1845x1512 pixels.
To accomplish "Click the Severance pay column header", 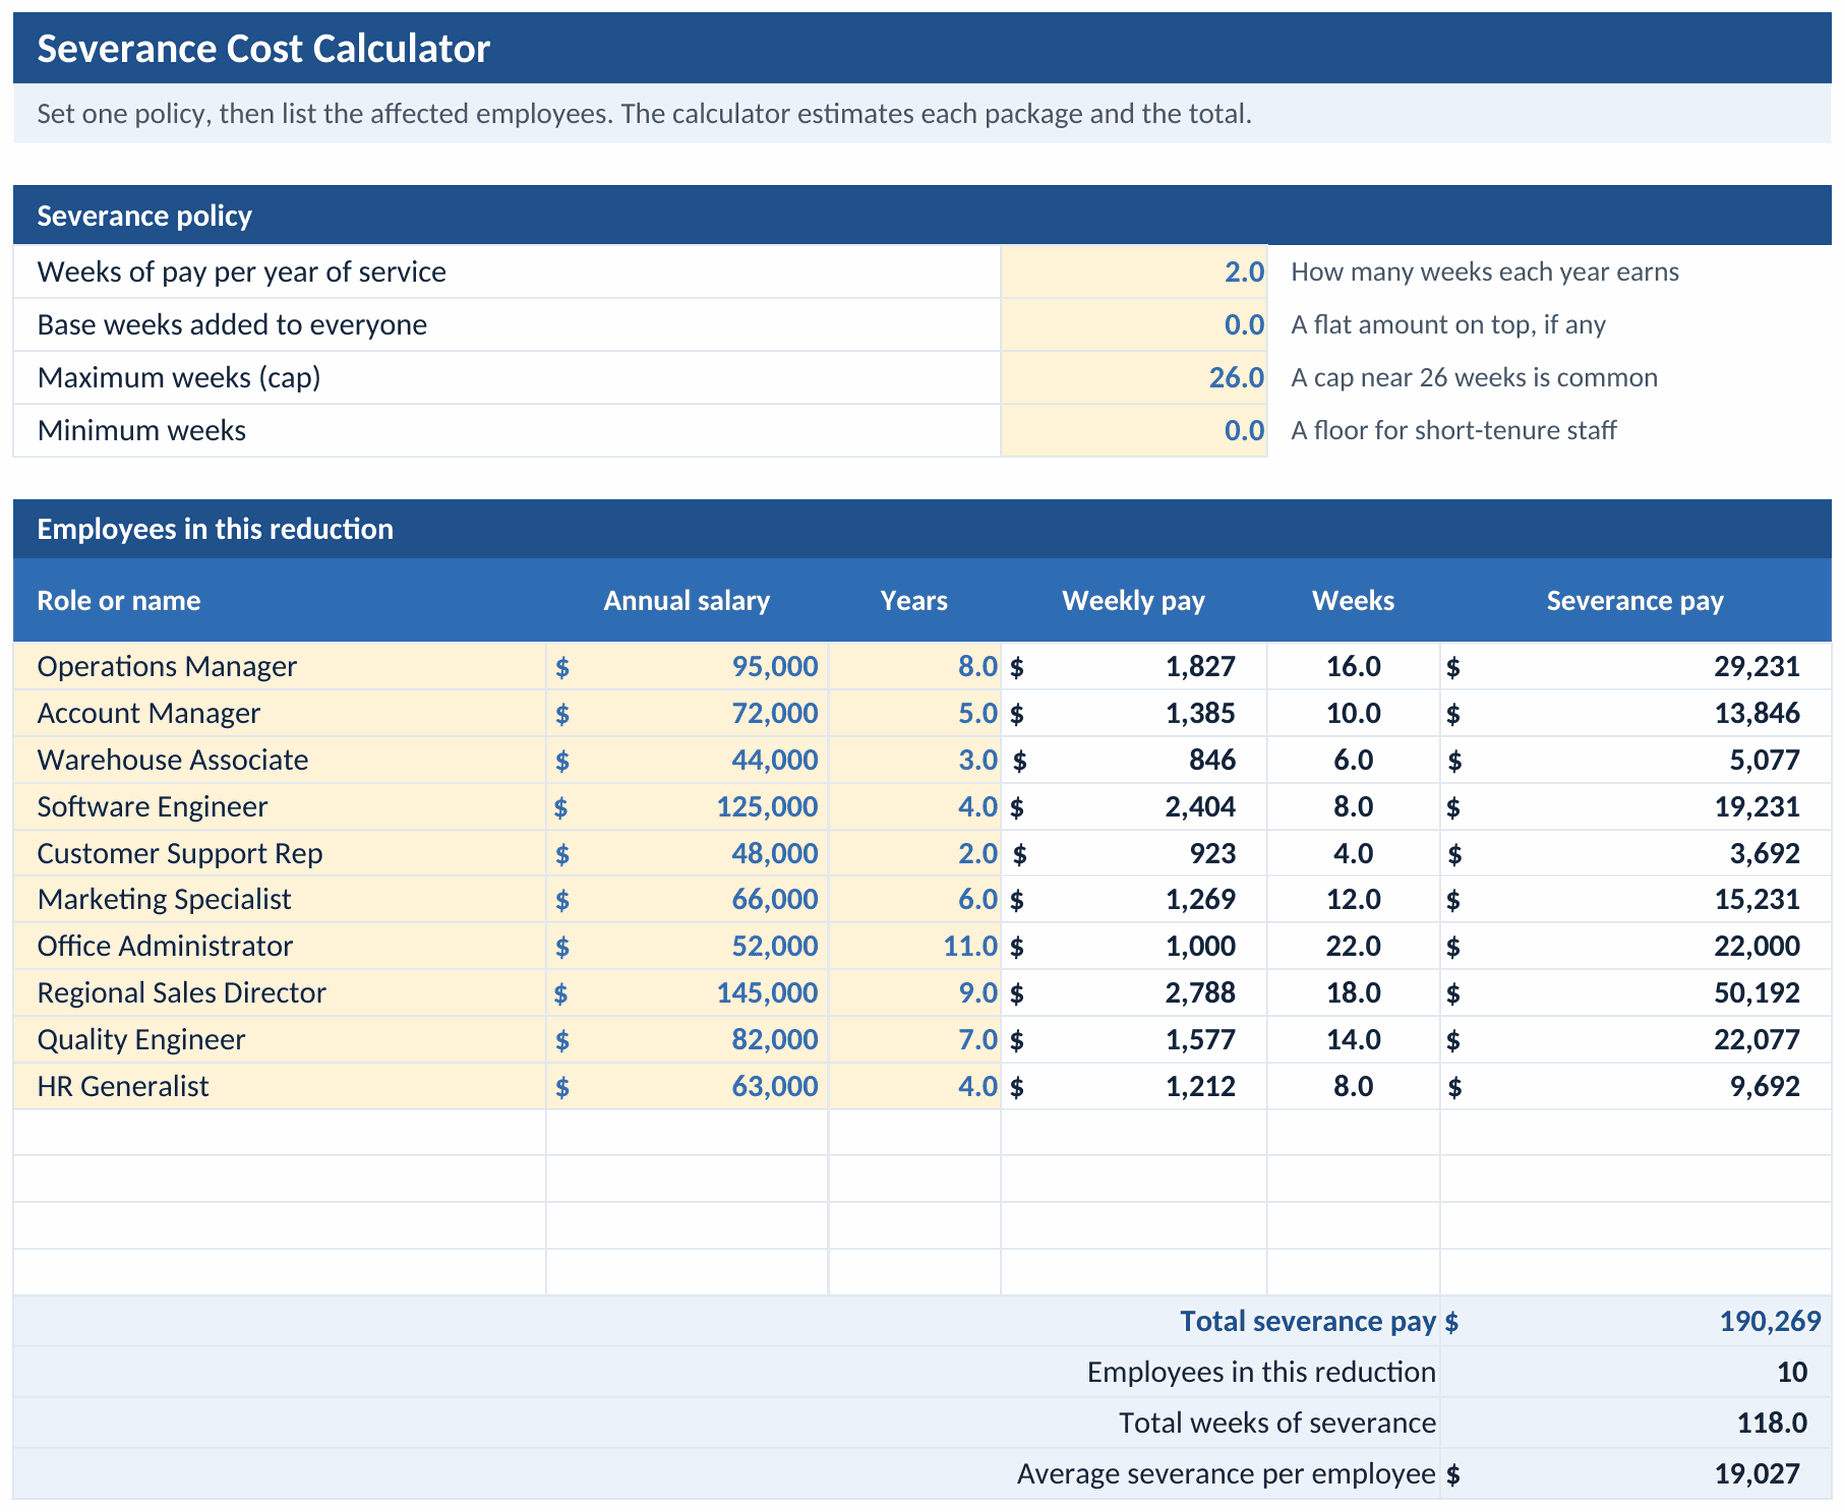I will coord(1636,600).
